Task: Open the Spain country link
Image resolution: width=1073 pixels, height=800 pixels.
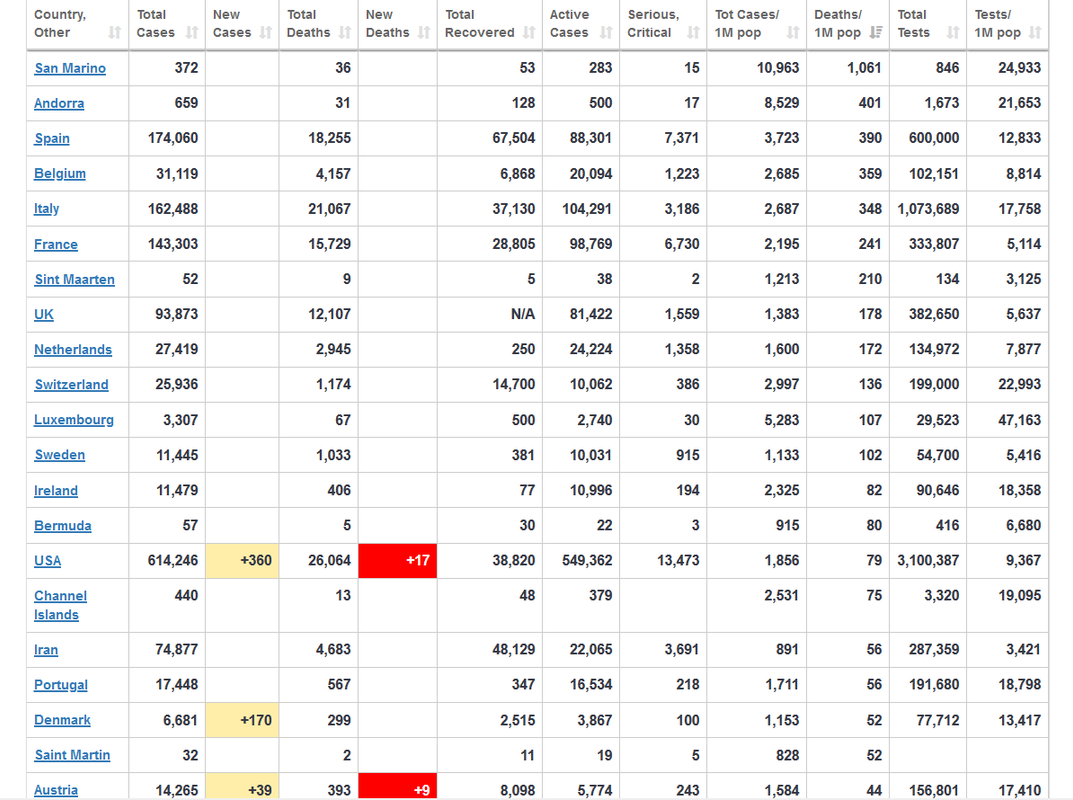Action: pos(52,138)
